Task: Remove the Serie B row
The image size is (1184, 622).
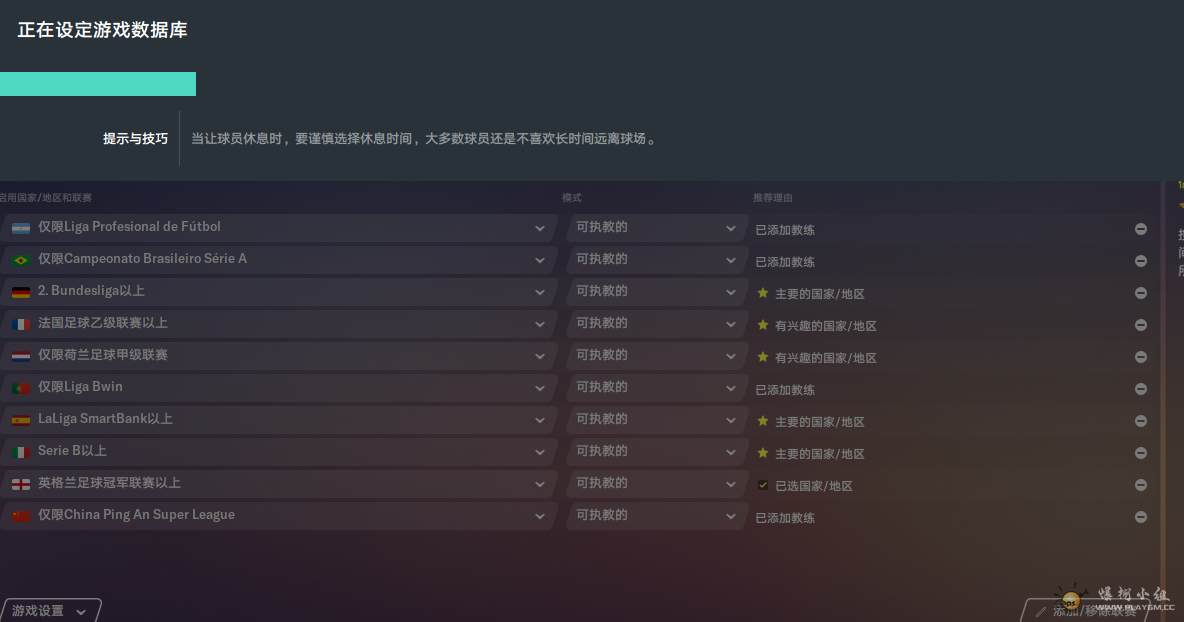Action: pos(1140,453)
